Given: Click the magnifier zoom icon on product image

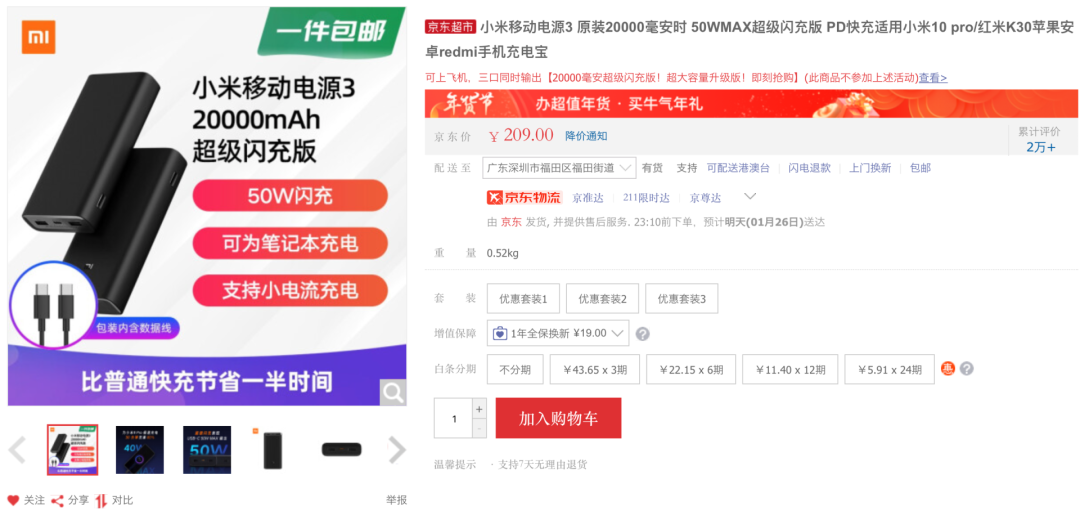Looking at the screenshot, I should click(x=393, y=393).
